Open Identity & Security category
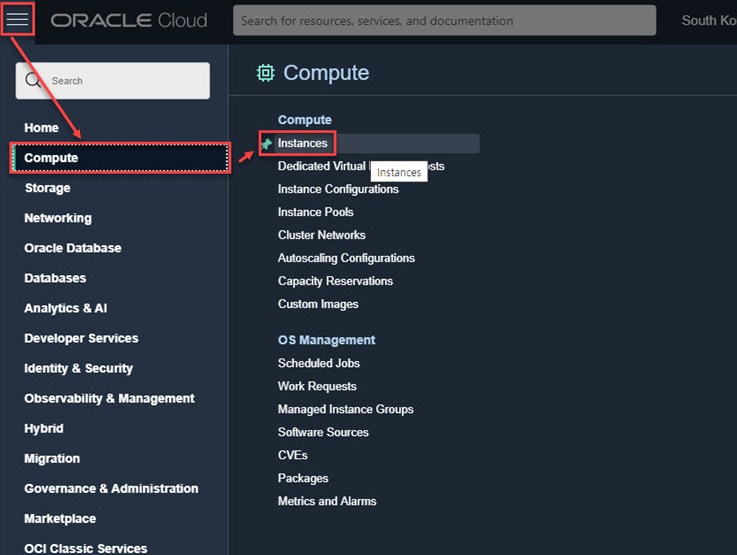Image resolution: width=737 pixels, height=555 pixels. 78,368
